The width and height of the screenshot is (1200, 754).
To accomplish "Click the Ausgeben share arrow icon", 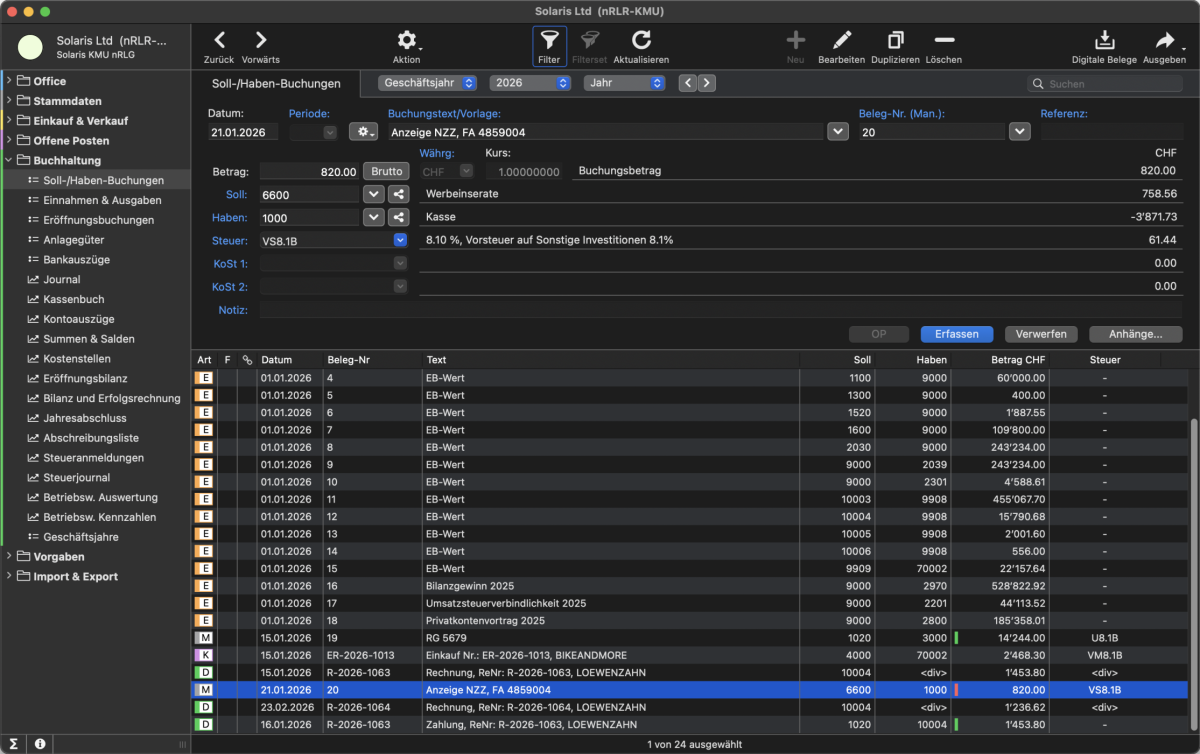I will coord(1164,41).
